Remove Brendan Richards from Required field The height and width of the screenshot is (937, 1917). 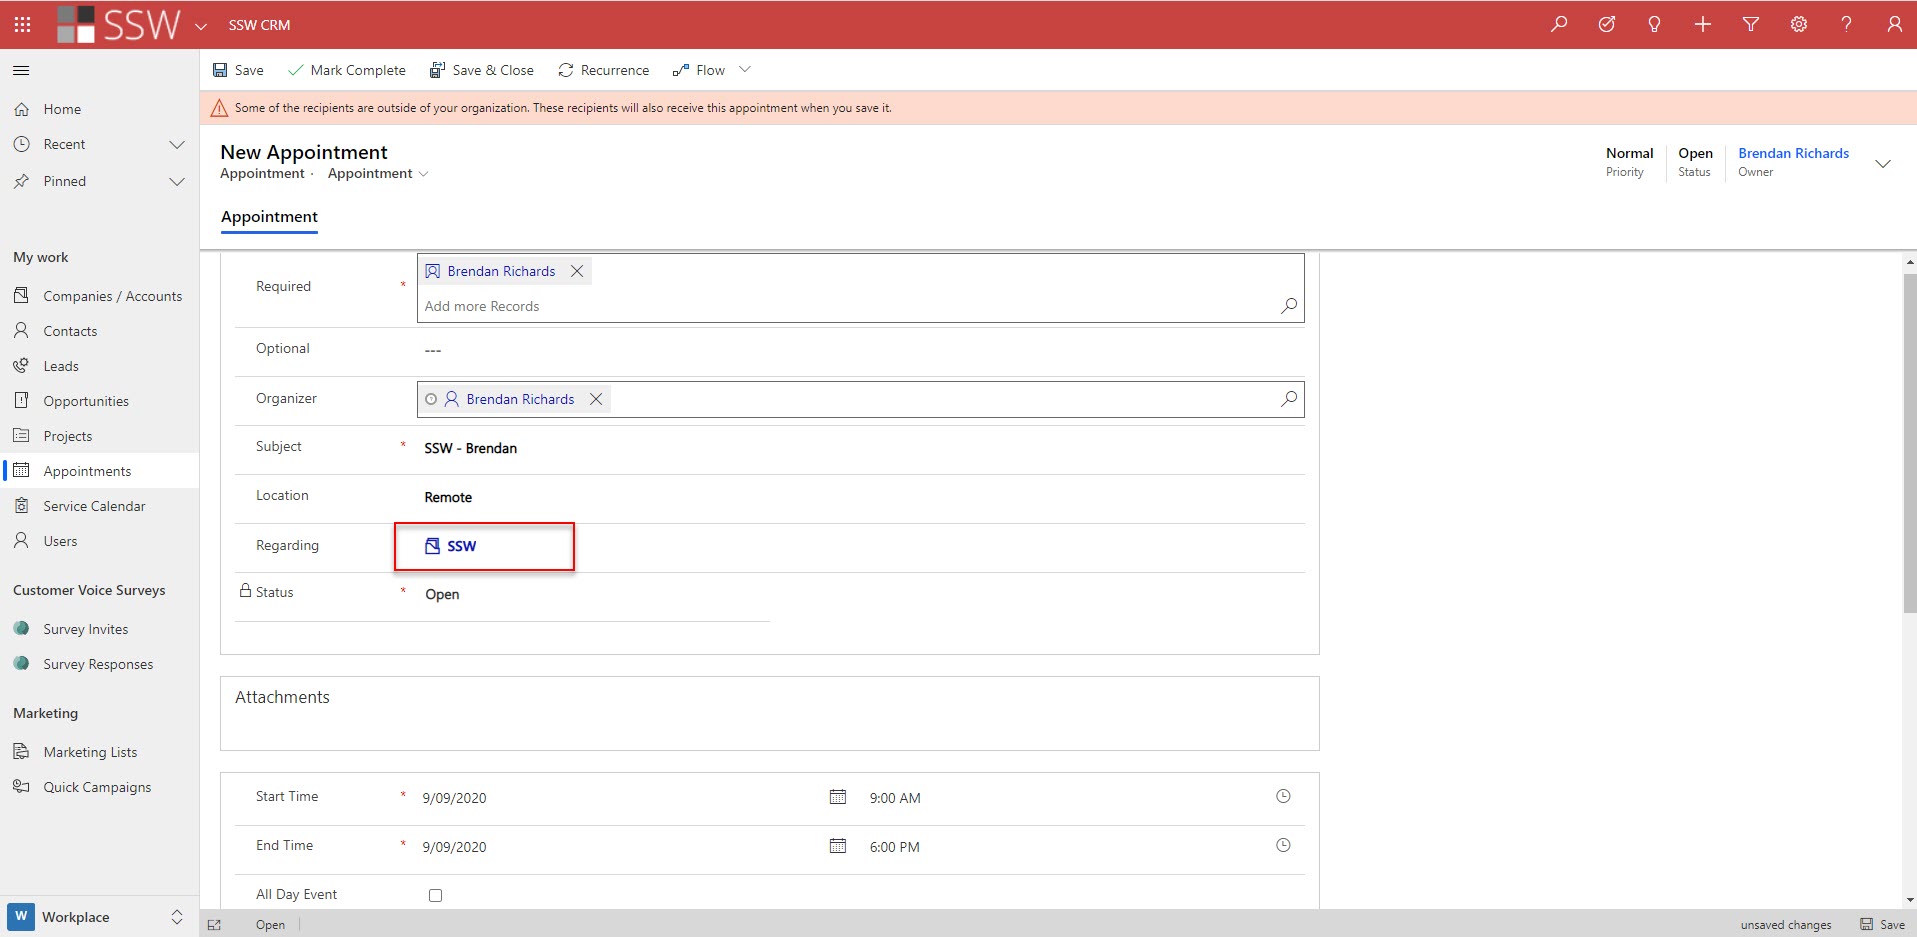pyautogui.click(x=577, y=271)
